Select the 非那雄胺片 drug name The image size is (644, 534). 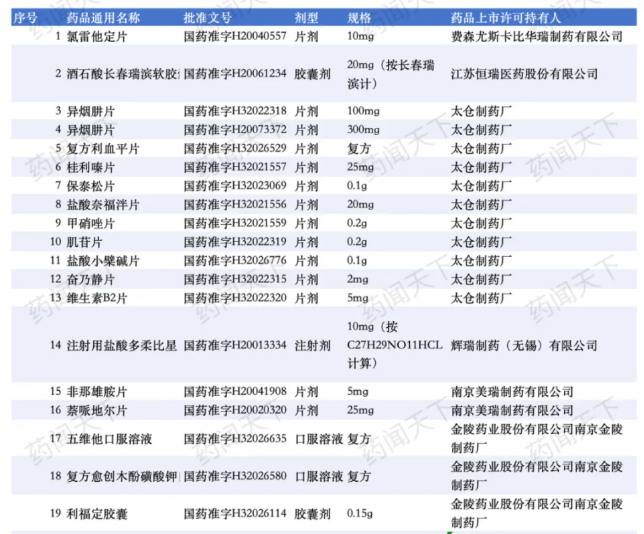pos(96,391)
